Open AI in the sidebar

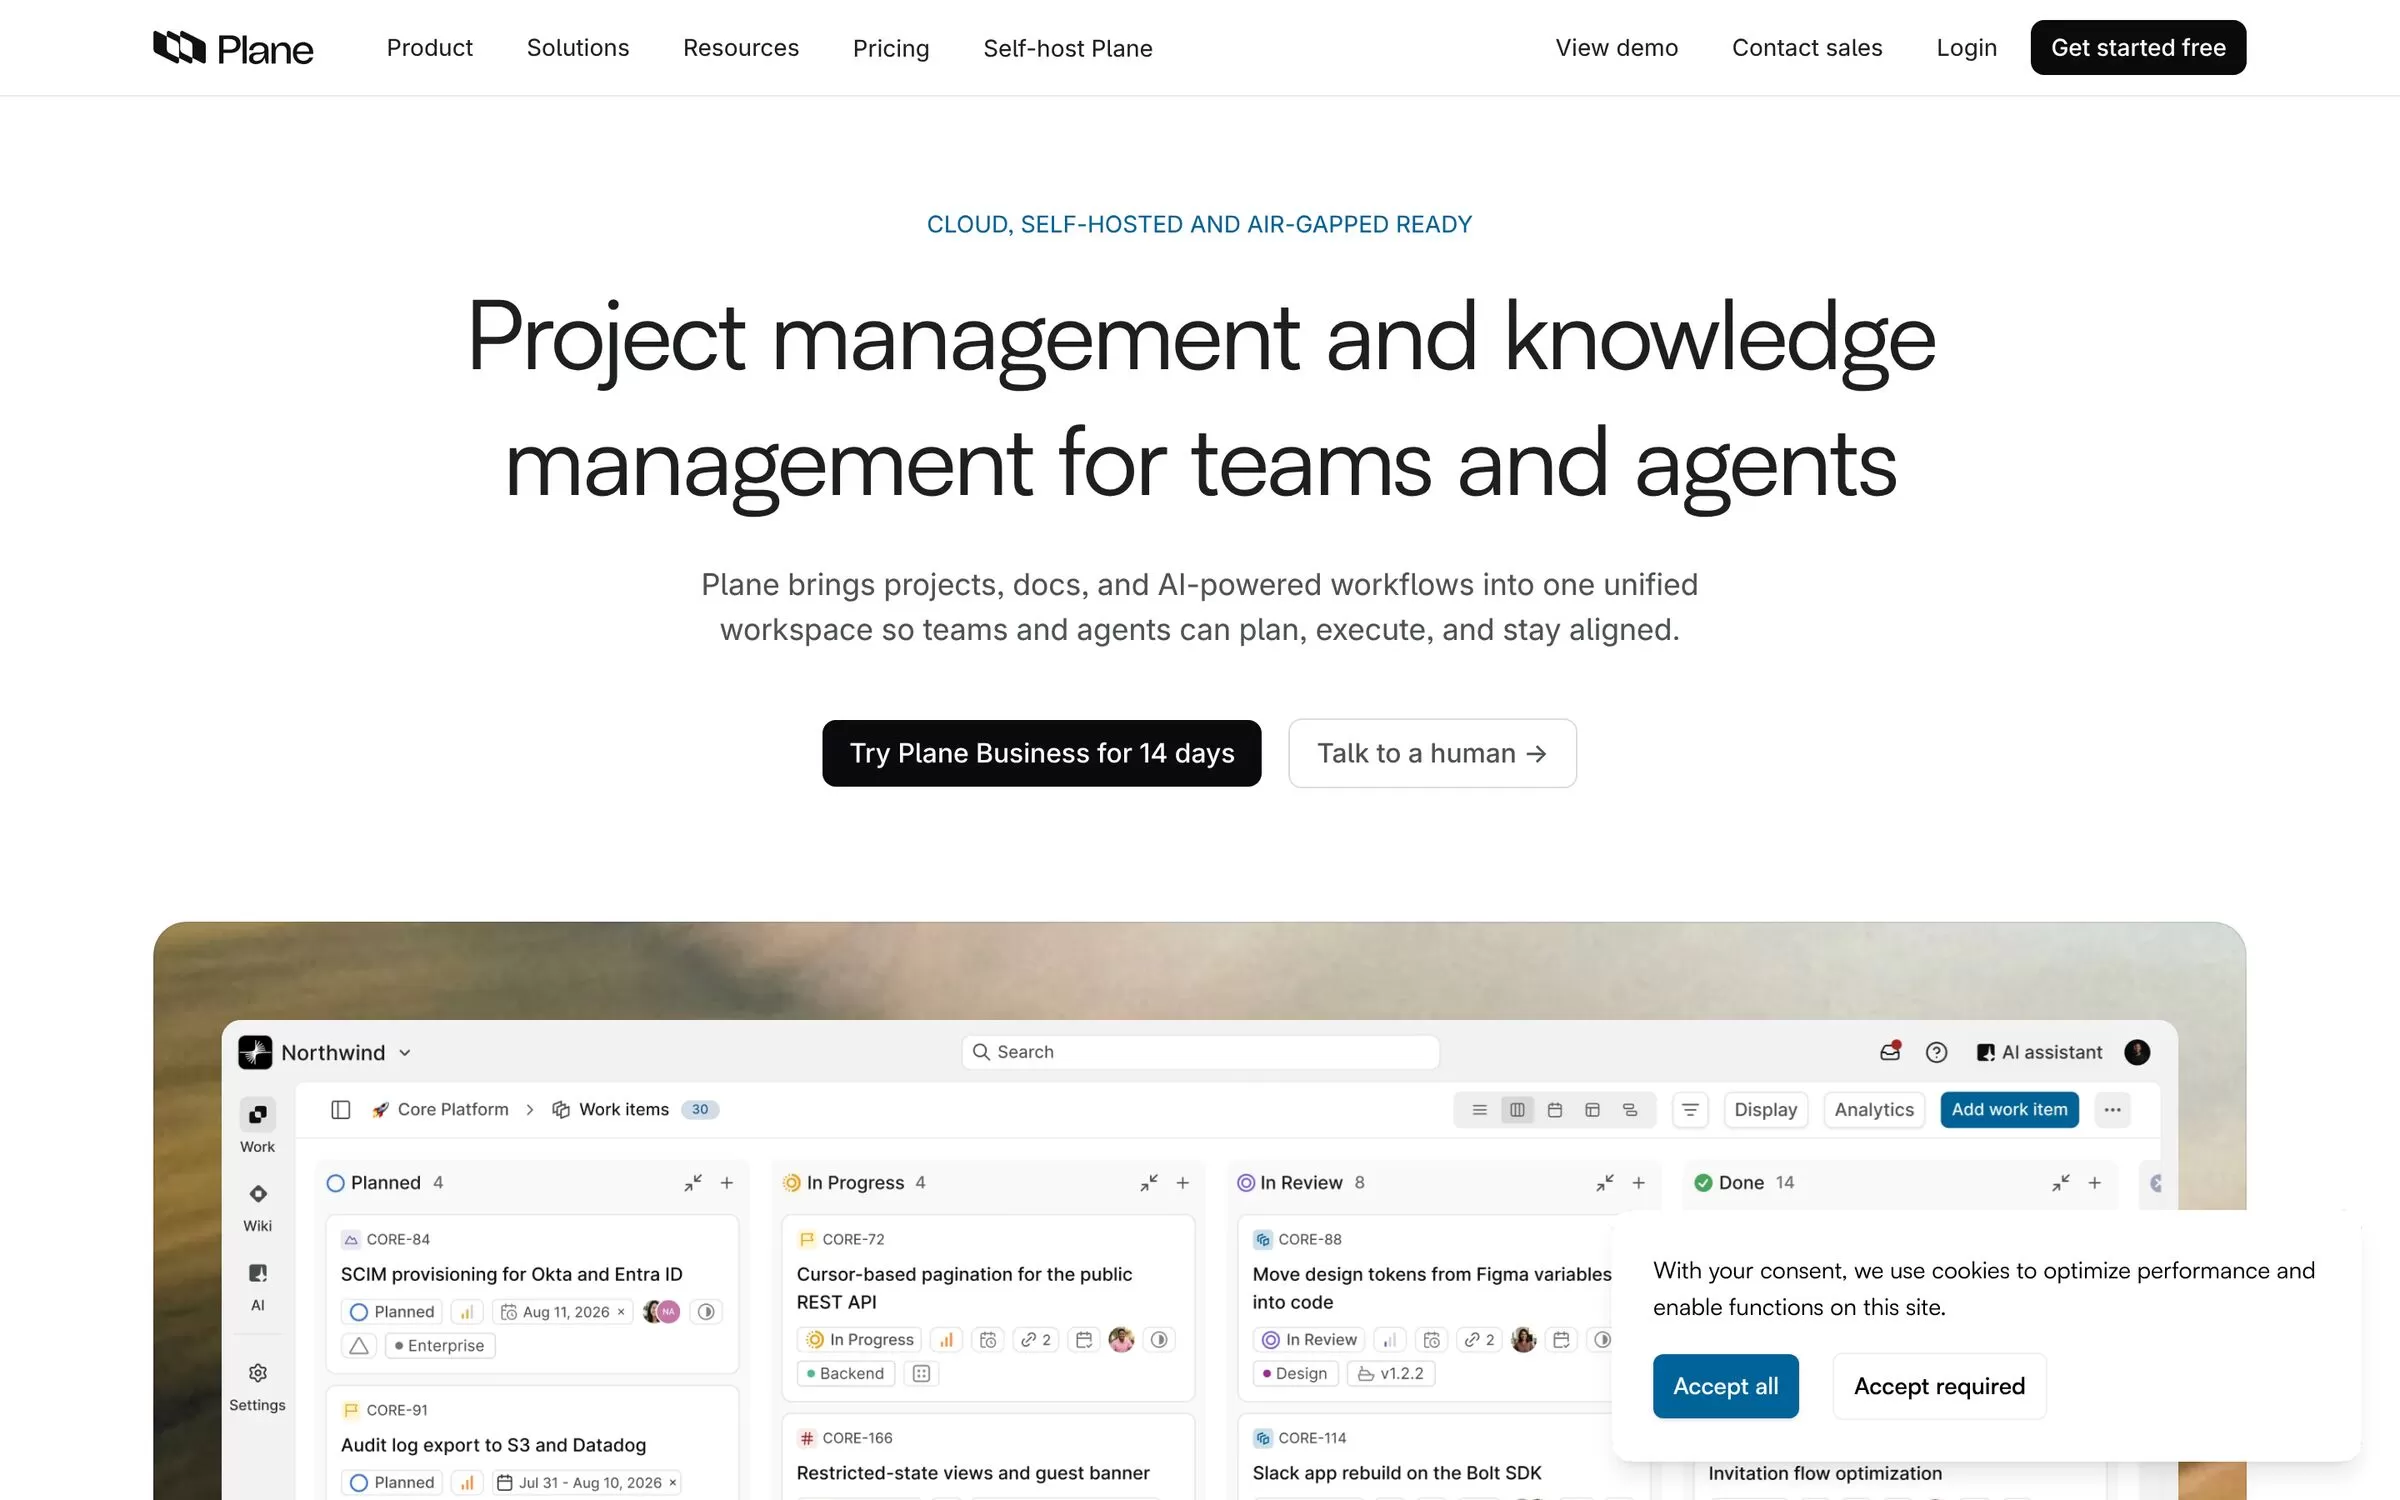pos(257,1286)
